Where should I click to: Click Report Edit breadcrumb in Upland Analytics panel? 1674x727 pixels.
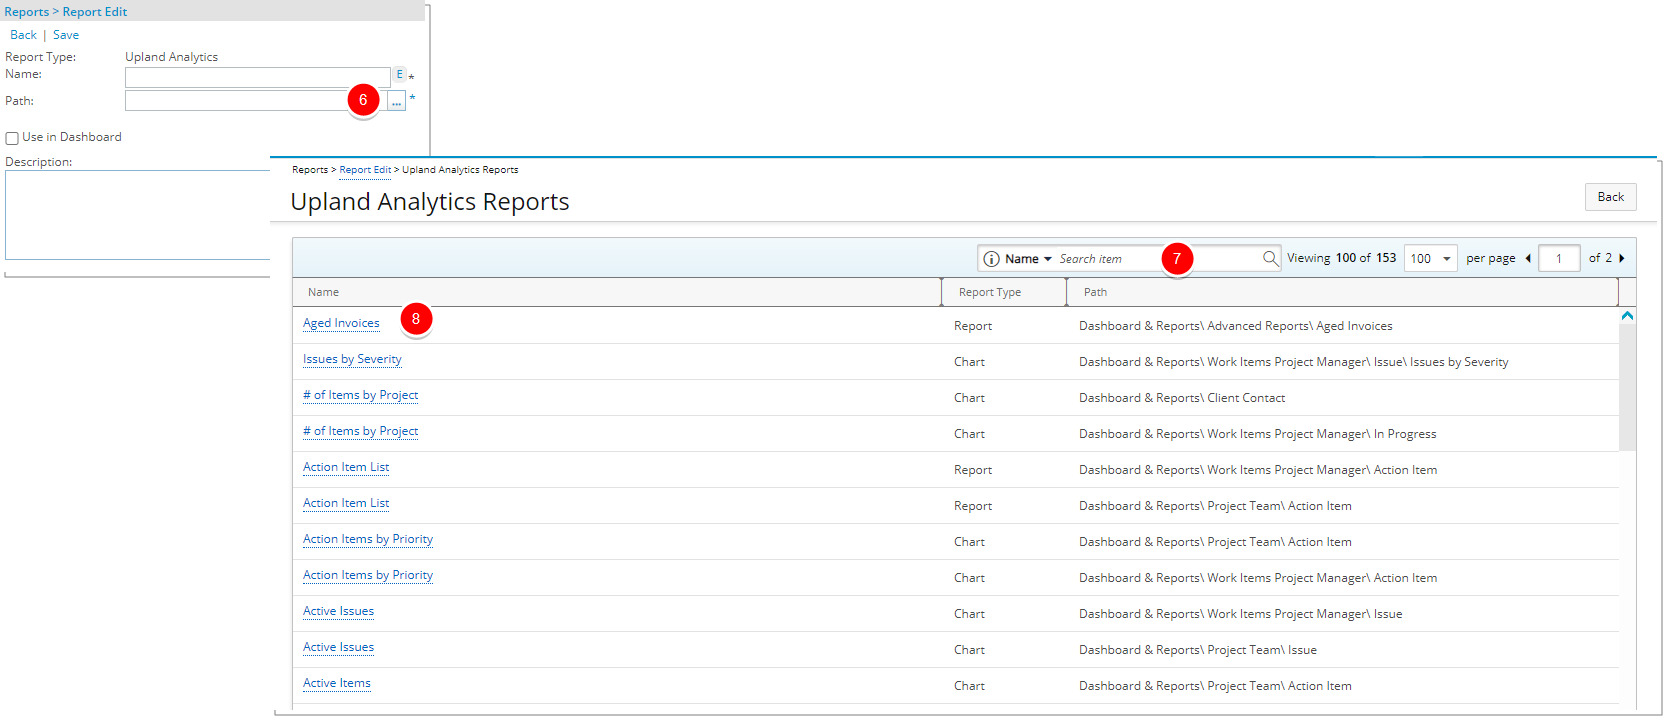(365, 170)
